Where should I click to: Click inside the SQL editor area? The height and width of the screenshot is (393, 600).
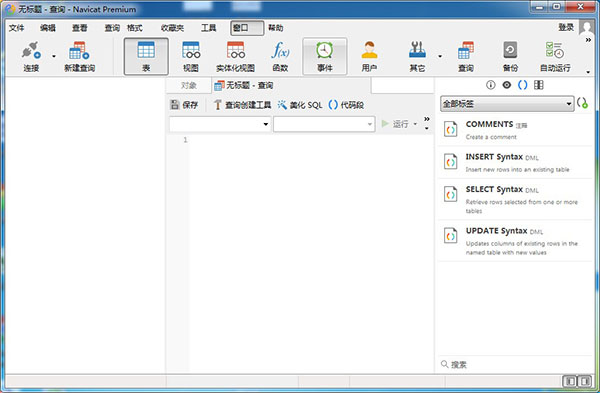[x=311, y=253]
